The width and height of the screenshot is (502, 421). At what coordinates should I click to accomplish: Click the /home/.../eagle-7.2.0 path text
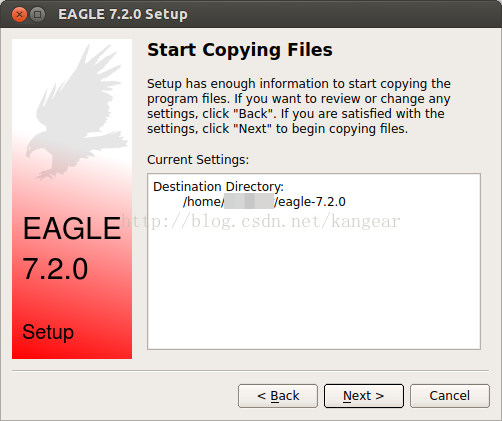(264, 202)
